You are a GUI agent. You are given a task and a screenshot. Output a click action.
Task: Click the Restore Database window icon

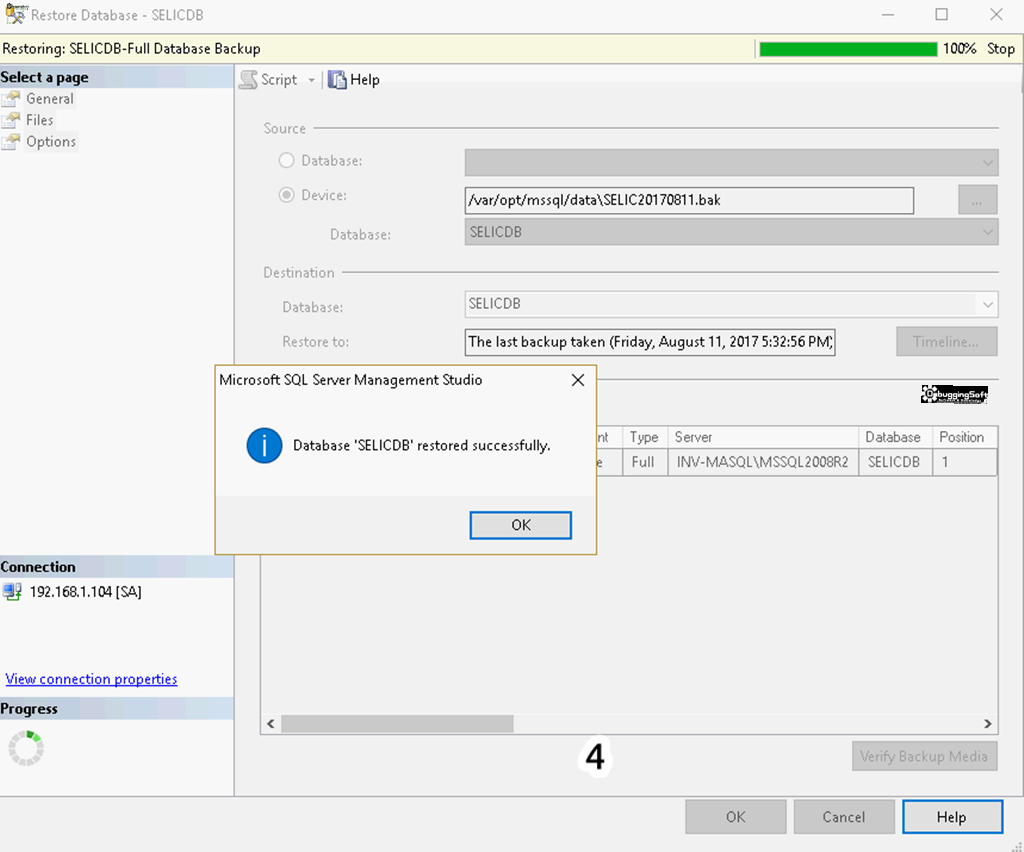(x=16, y=14)
